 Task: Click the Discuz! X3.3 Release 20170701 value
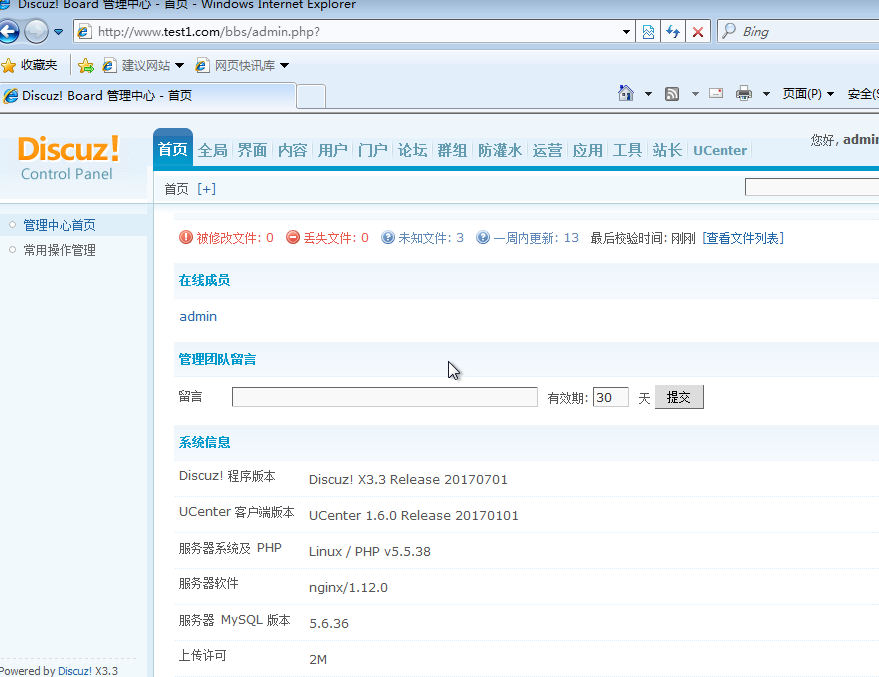(408, 480)
